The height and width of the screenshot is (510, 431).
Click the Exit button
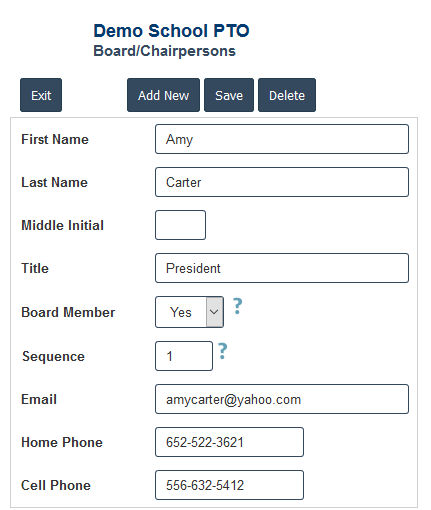coord(41,95)
